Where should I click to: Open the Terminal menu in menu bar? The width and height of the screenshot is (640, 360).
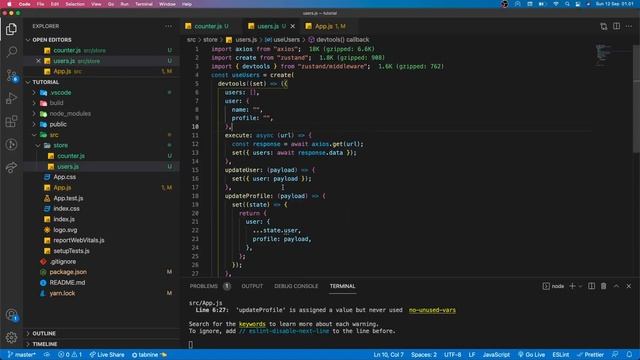(x=144, y=4)
